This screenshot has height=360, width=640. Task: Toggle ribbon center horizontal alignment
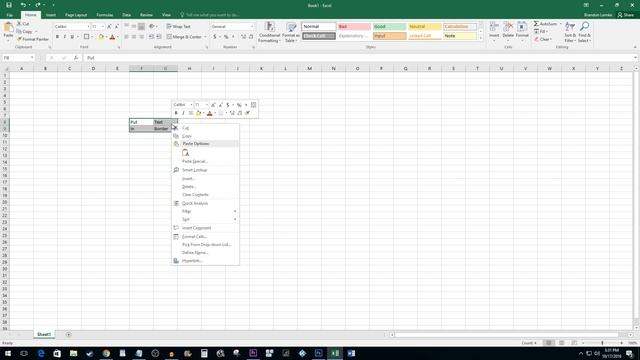click(134, 37)
